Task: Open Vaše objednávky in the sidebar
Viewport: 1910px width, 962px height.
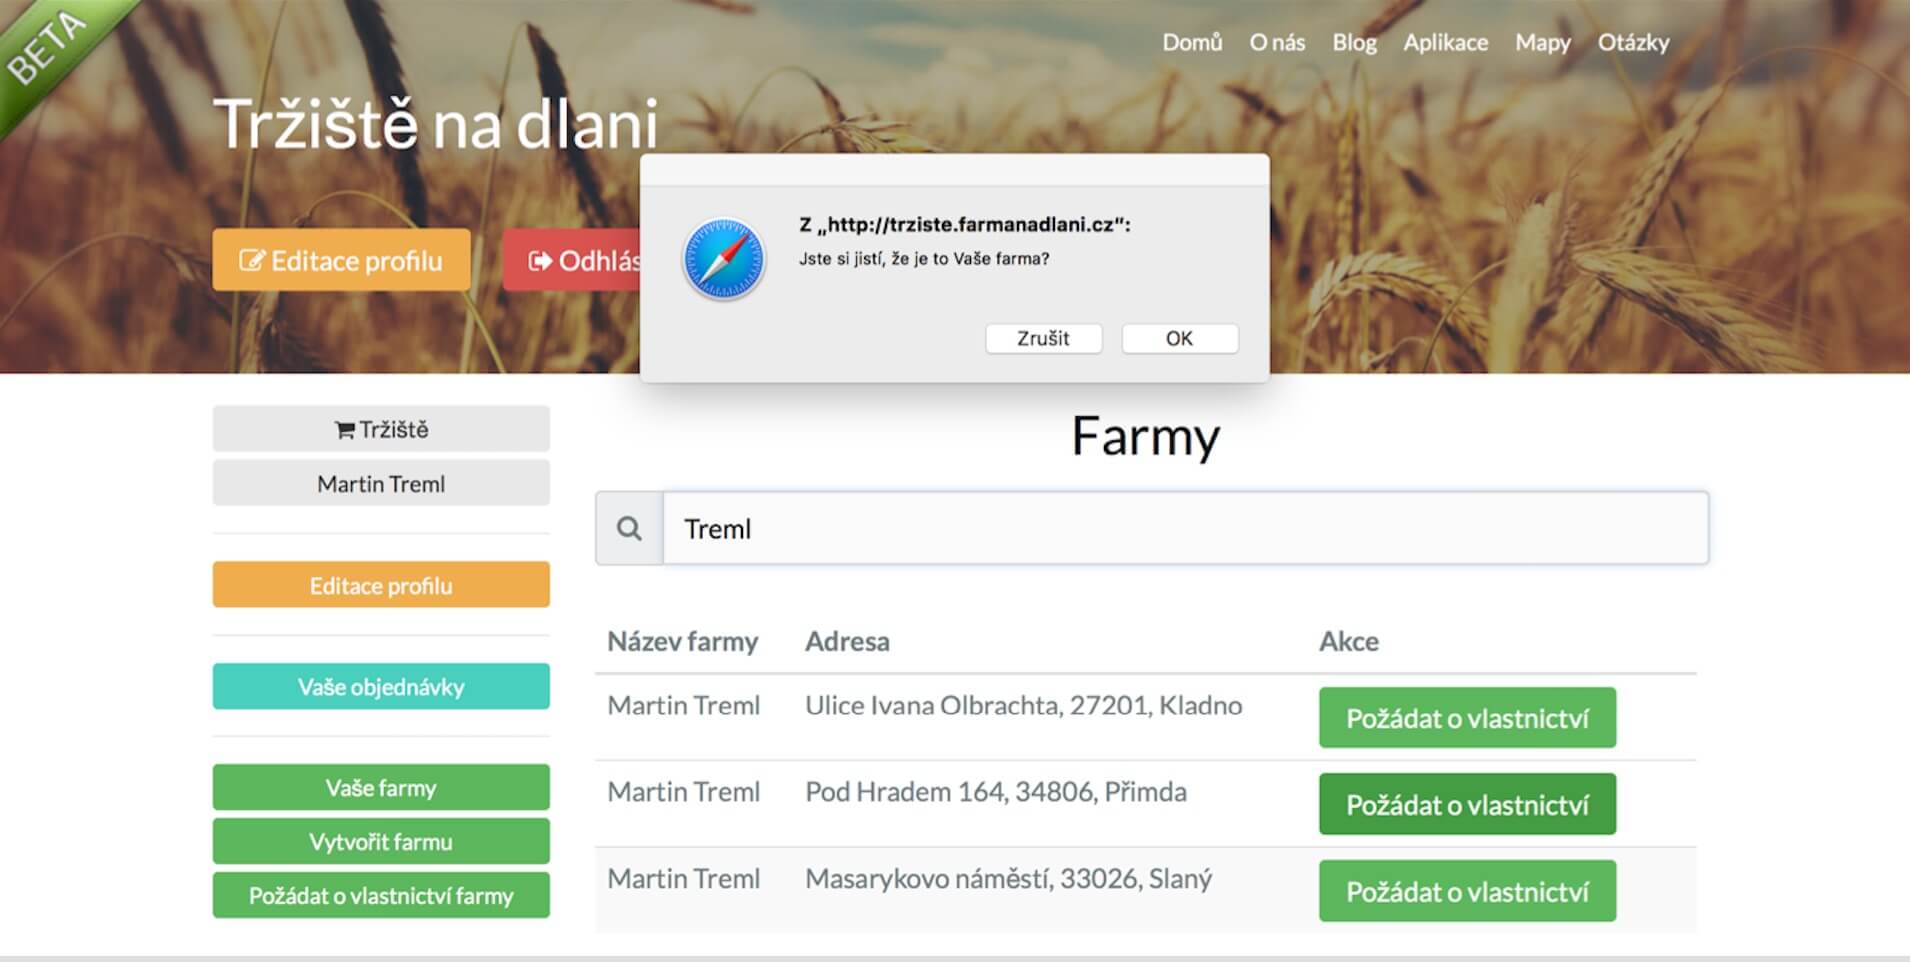Action: coord(381,687)
